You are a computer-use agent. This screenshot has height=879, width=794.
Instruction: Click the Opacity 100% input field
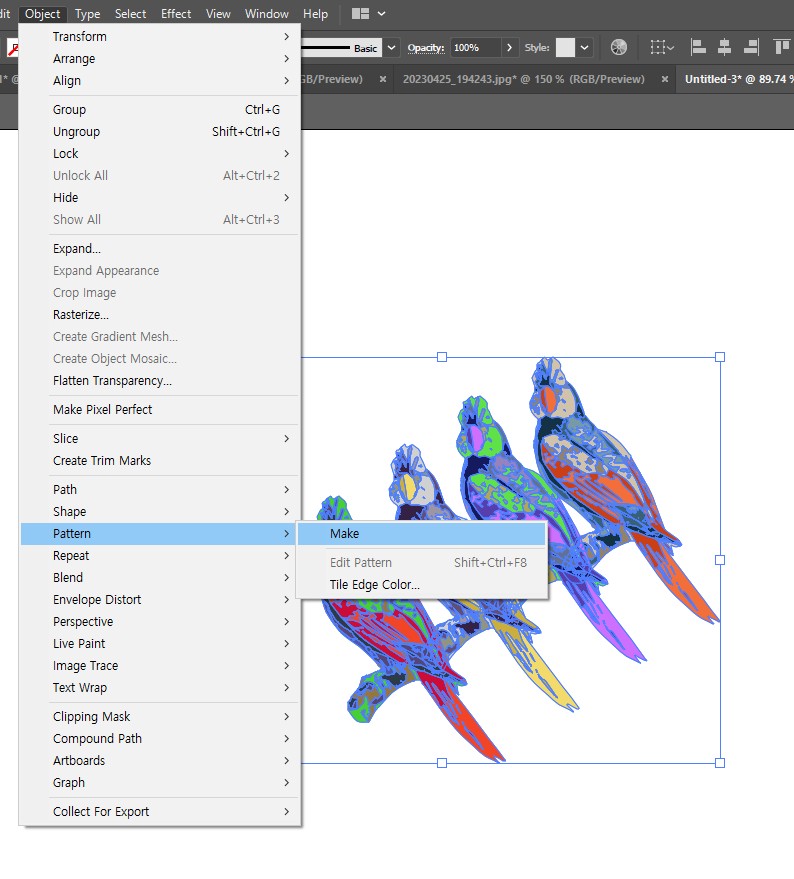[475, 48]
